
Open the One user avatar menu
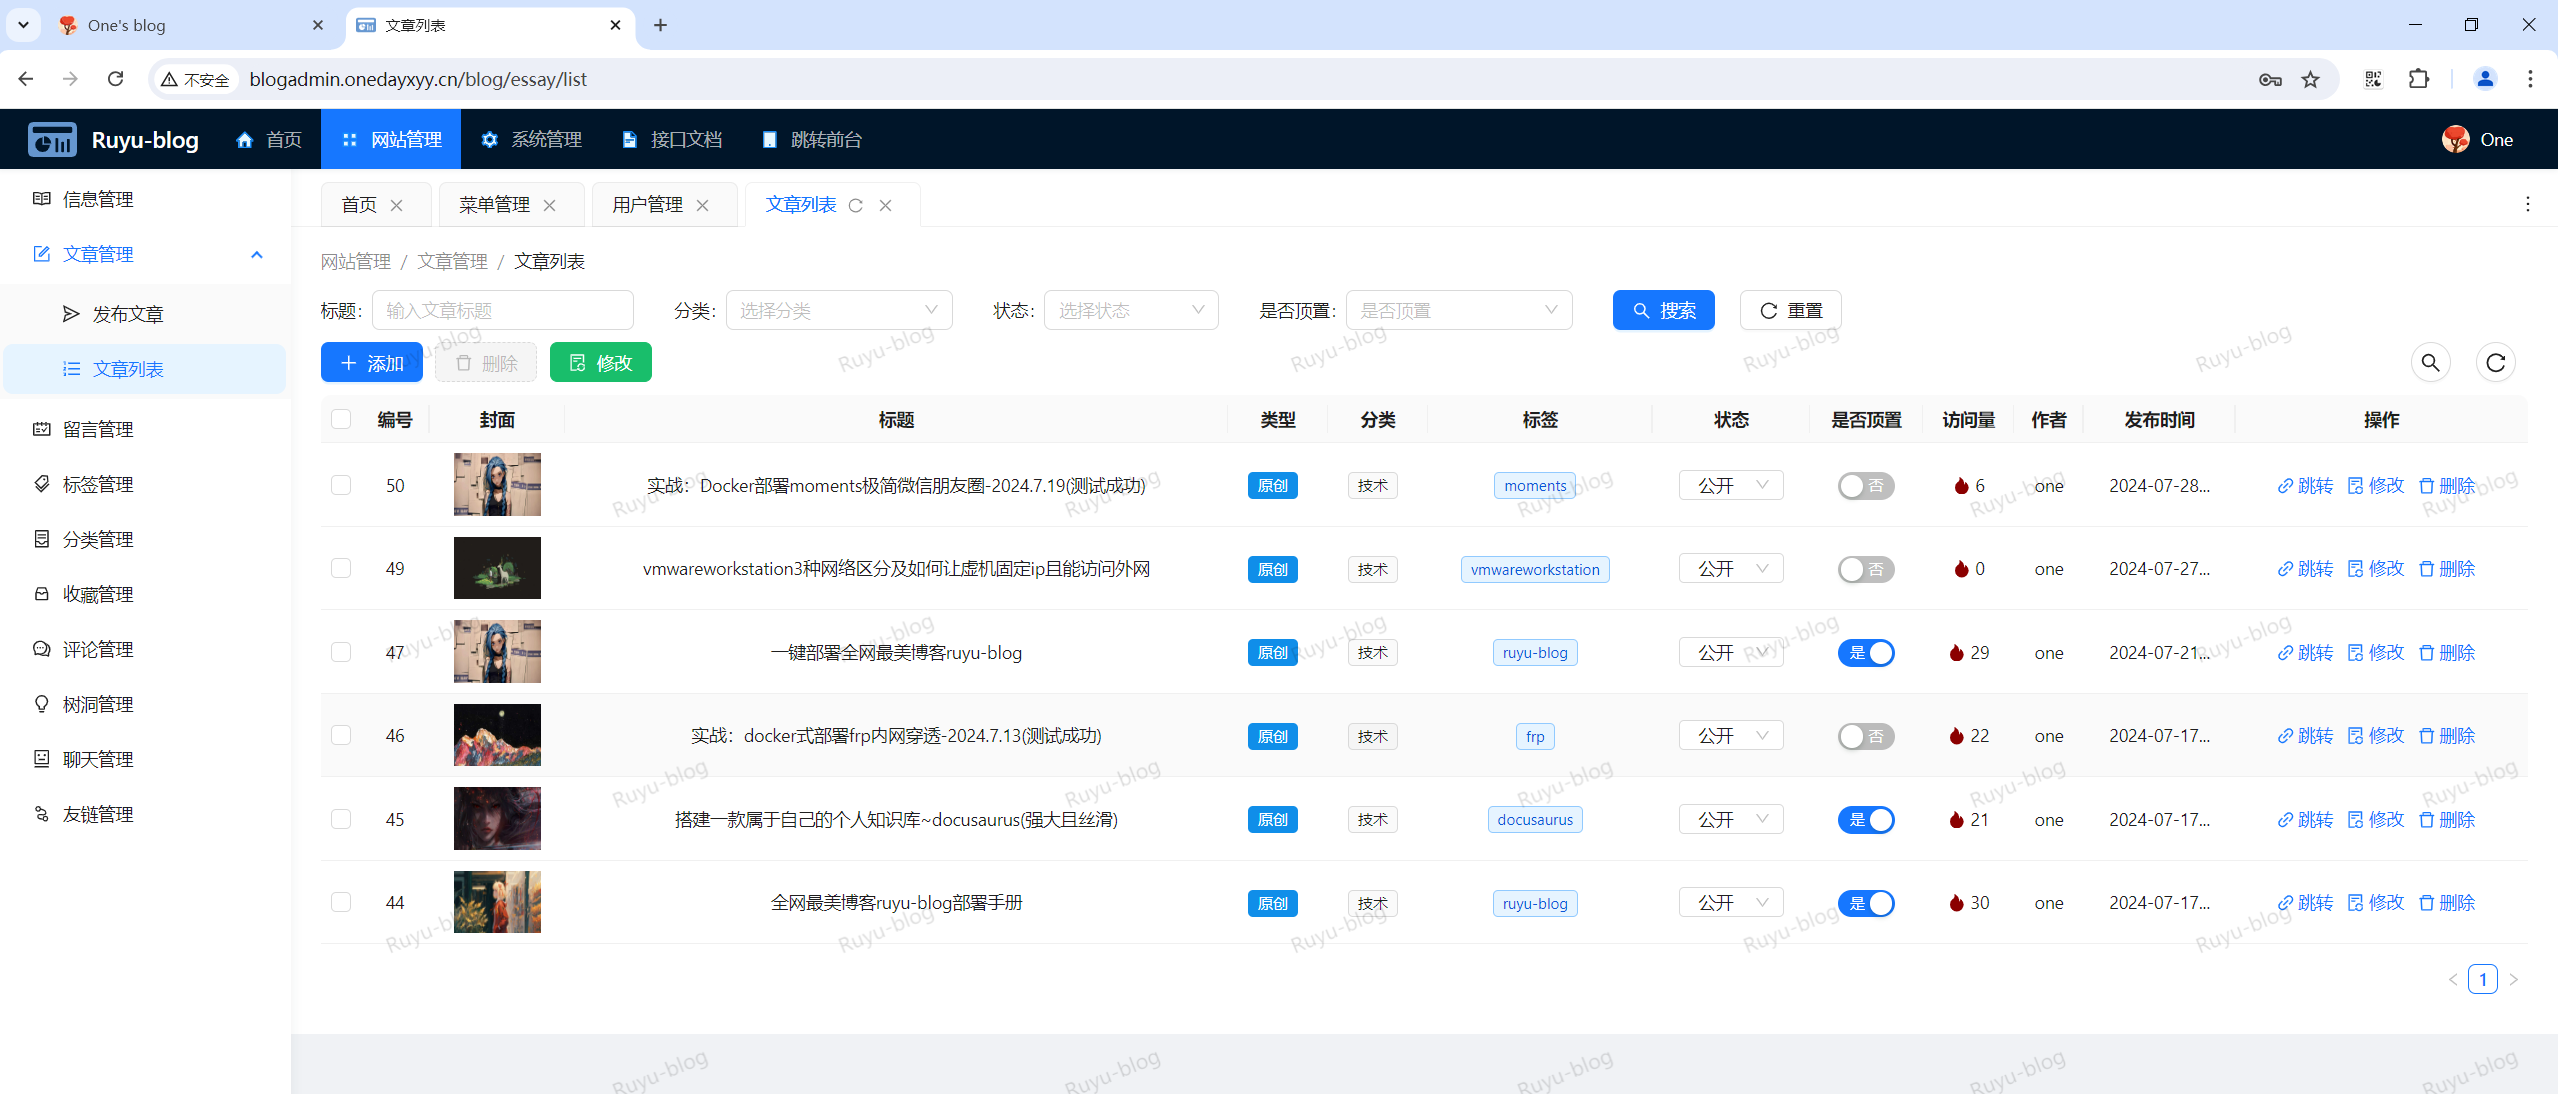coord(2477,140)
